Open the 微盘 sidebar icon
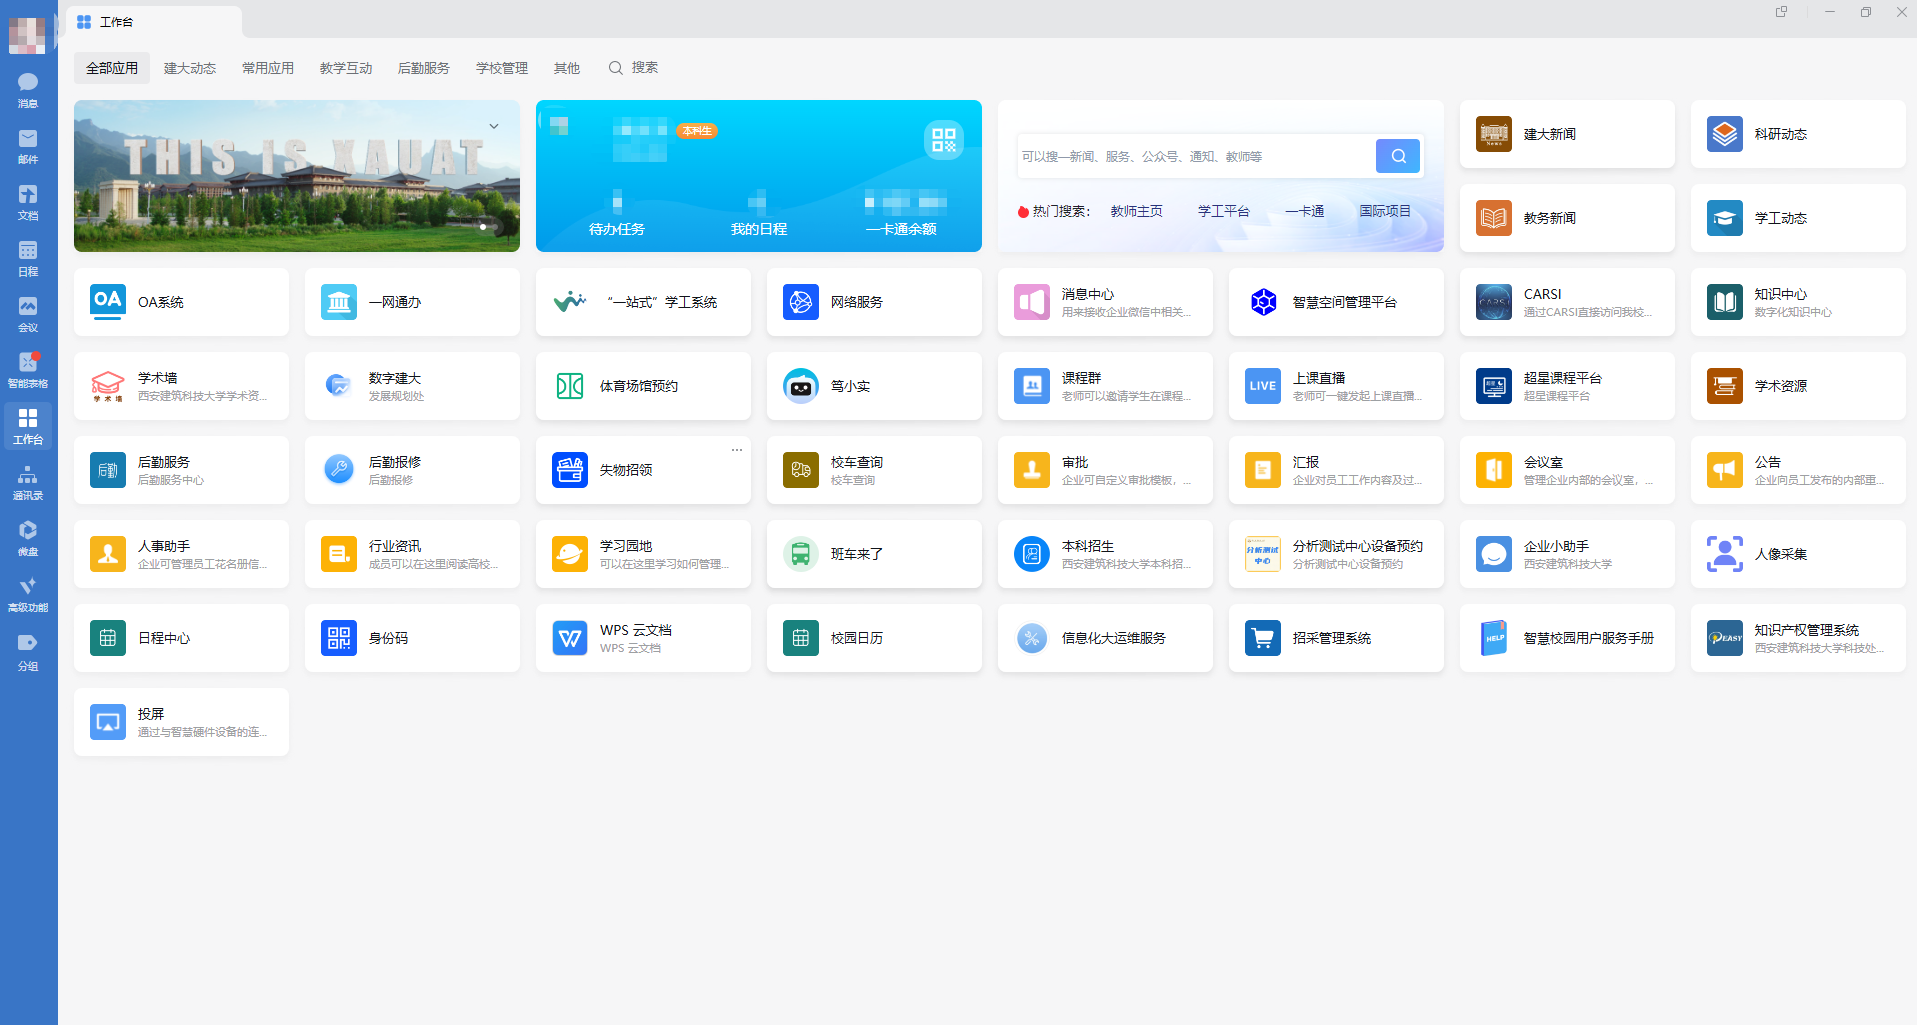This screenshot has width=1917, height=1025. 27,536
